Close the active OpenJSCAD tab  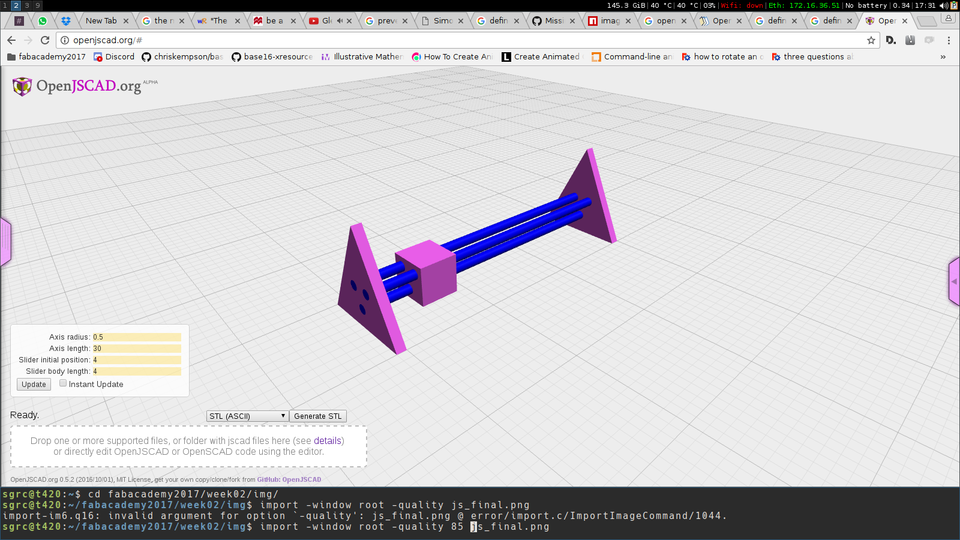905,21
